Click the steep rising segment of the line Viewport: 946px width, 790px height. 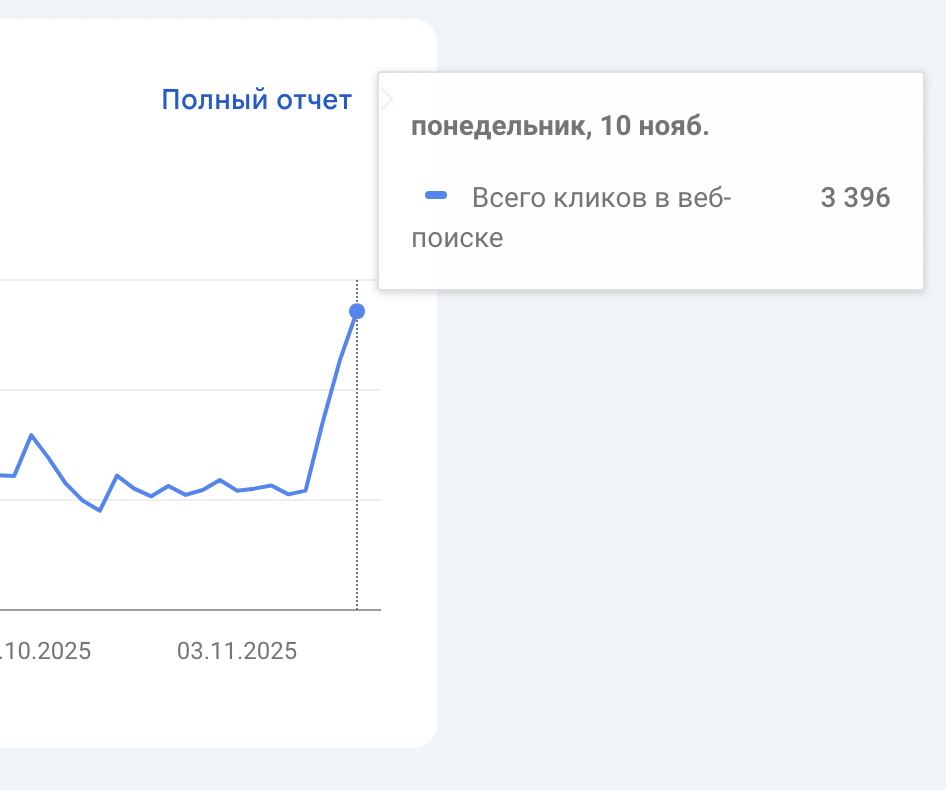click(323, 422)
